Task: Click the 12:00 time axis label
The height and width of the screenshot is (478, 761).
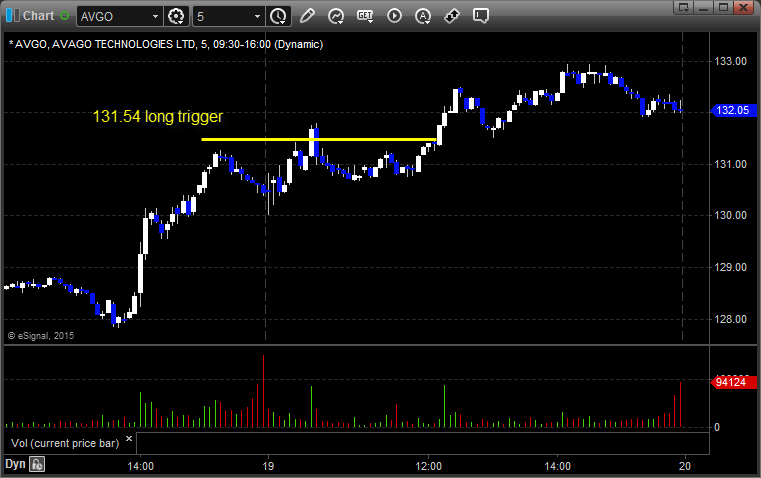Action: pyautogui.click(x=429, y=466)
